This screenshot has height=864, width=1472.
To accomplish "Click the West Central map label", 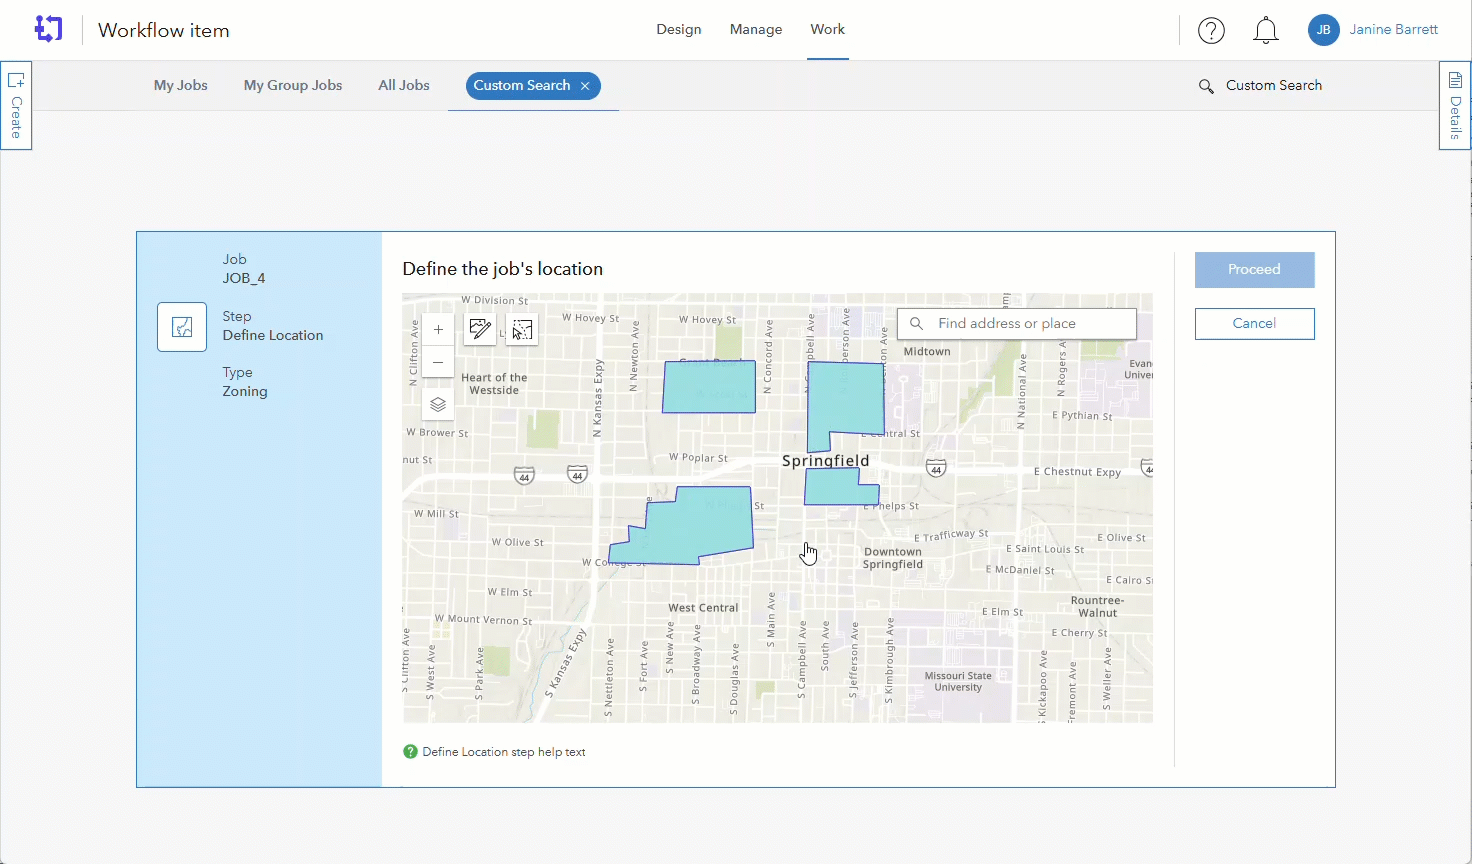I will [x=703, y=608].
